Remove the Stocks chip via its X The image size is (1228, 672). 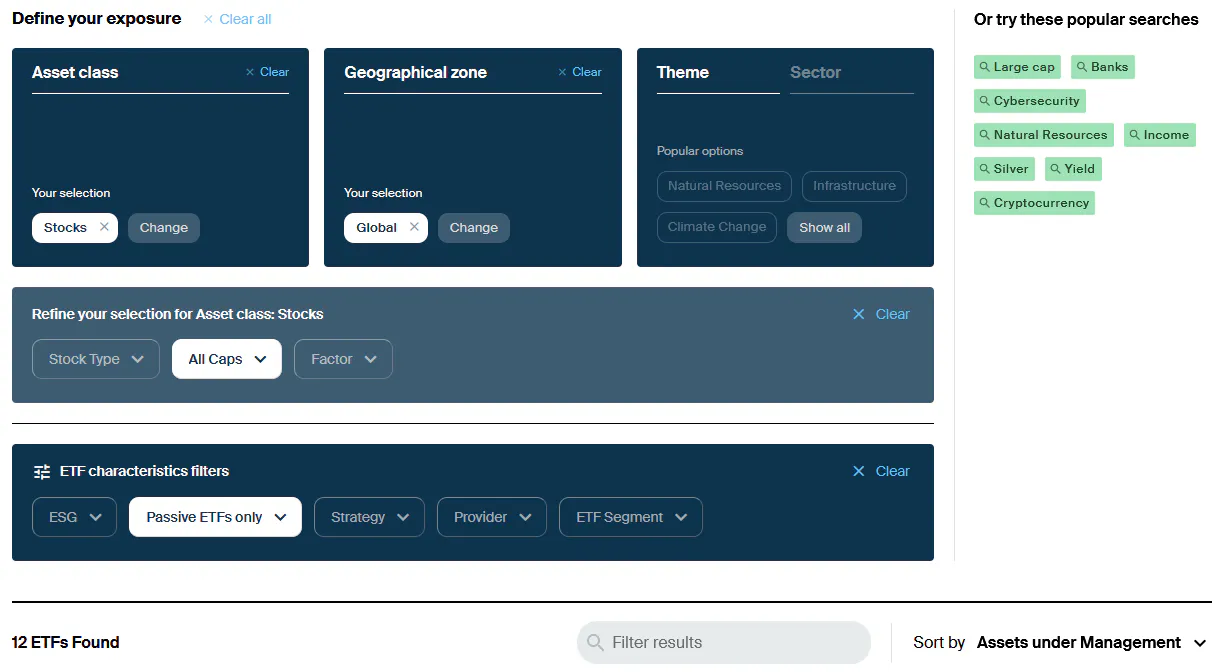(104, 228)
